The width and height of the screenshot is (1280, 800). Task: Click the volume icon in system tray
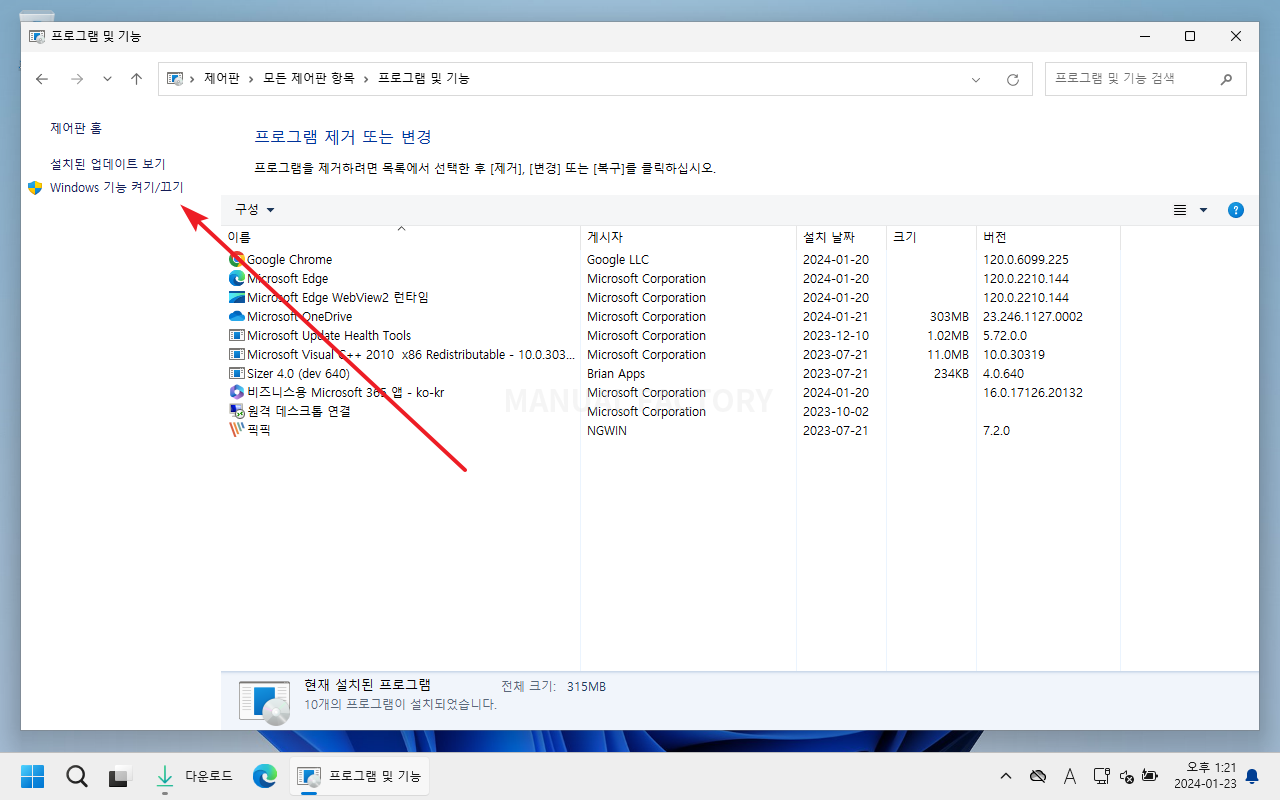1127,776
